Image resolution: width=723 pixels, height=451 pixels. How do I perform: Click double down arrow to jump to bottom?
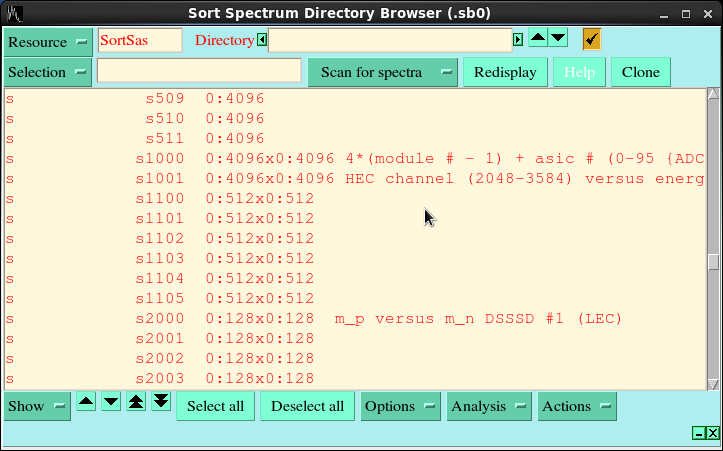(x=161, y=402)
